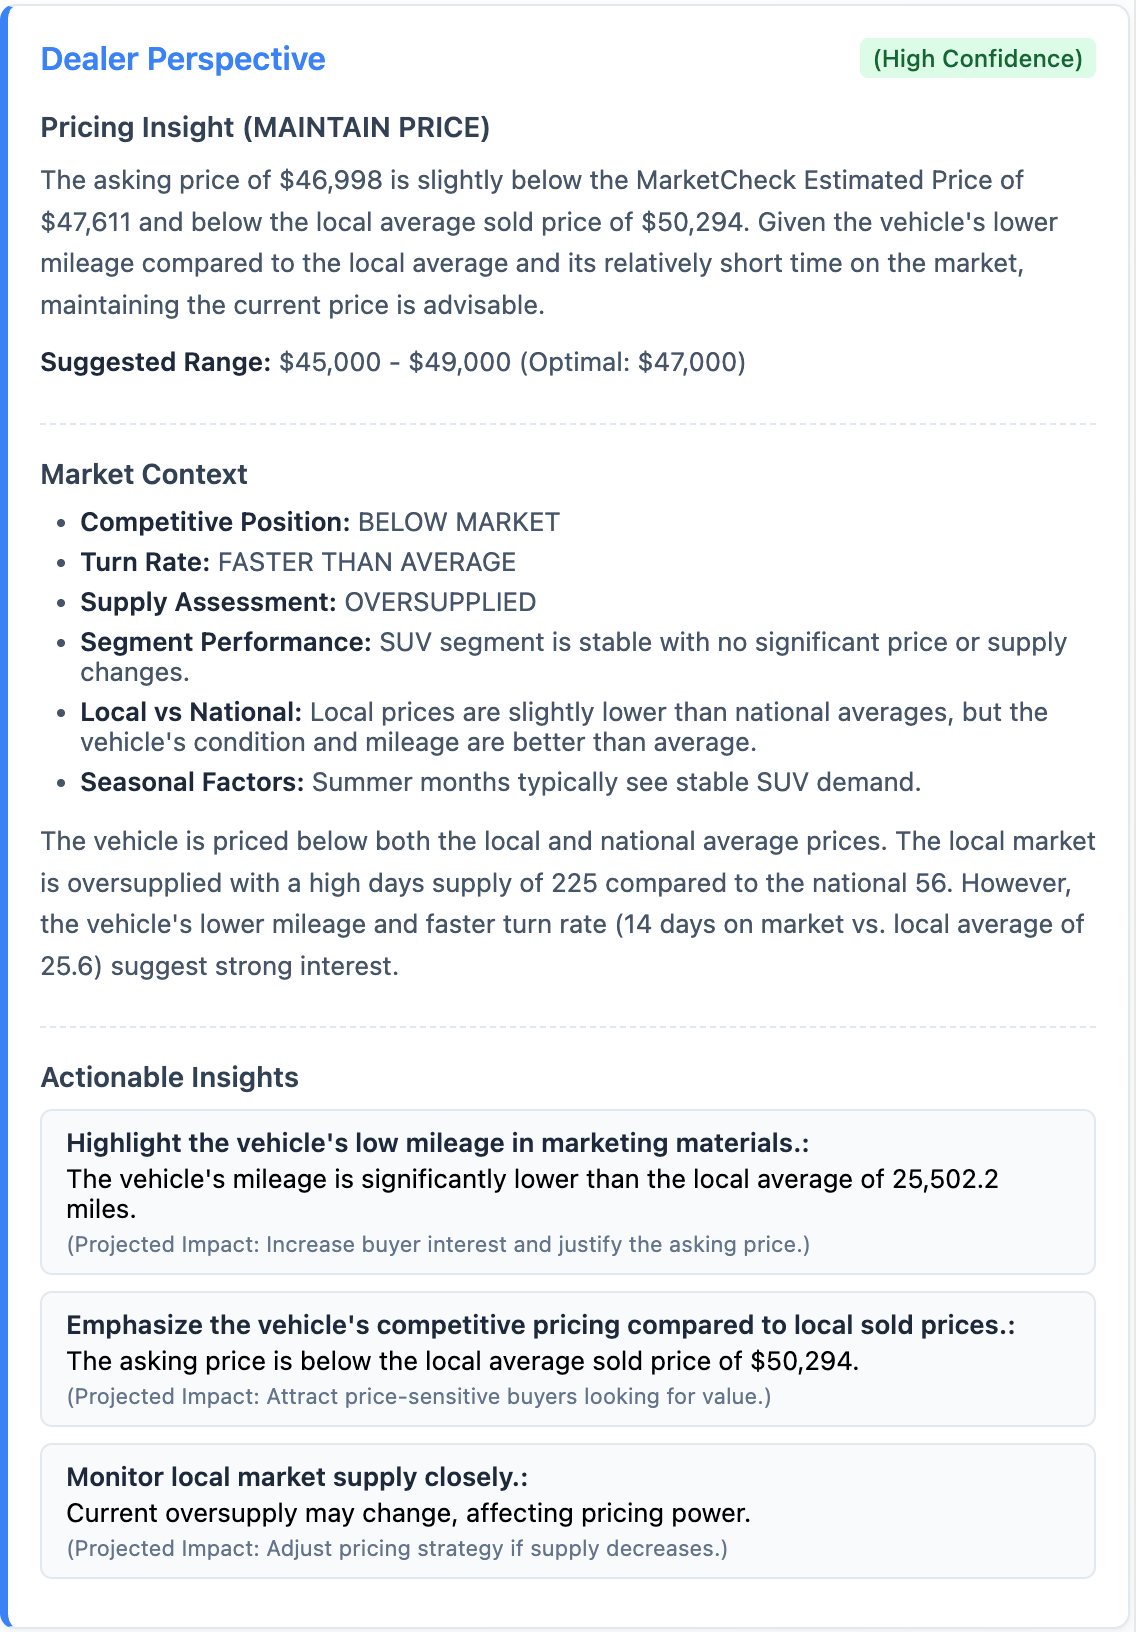Click the Market Context heading

pos(144,474)
